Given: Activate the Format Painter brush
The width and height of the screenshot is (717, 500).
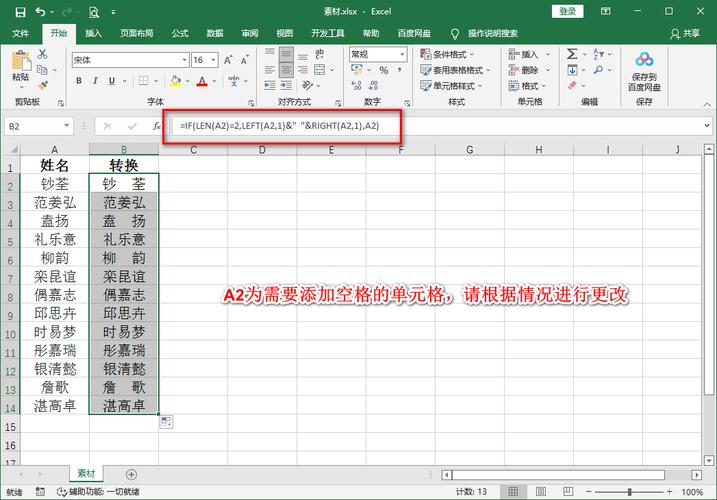Looking at the screenshot, I should point(43,85).
